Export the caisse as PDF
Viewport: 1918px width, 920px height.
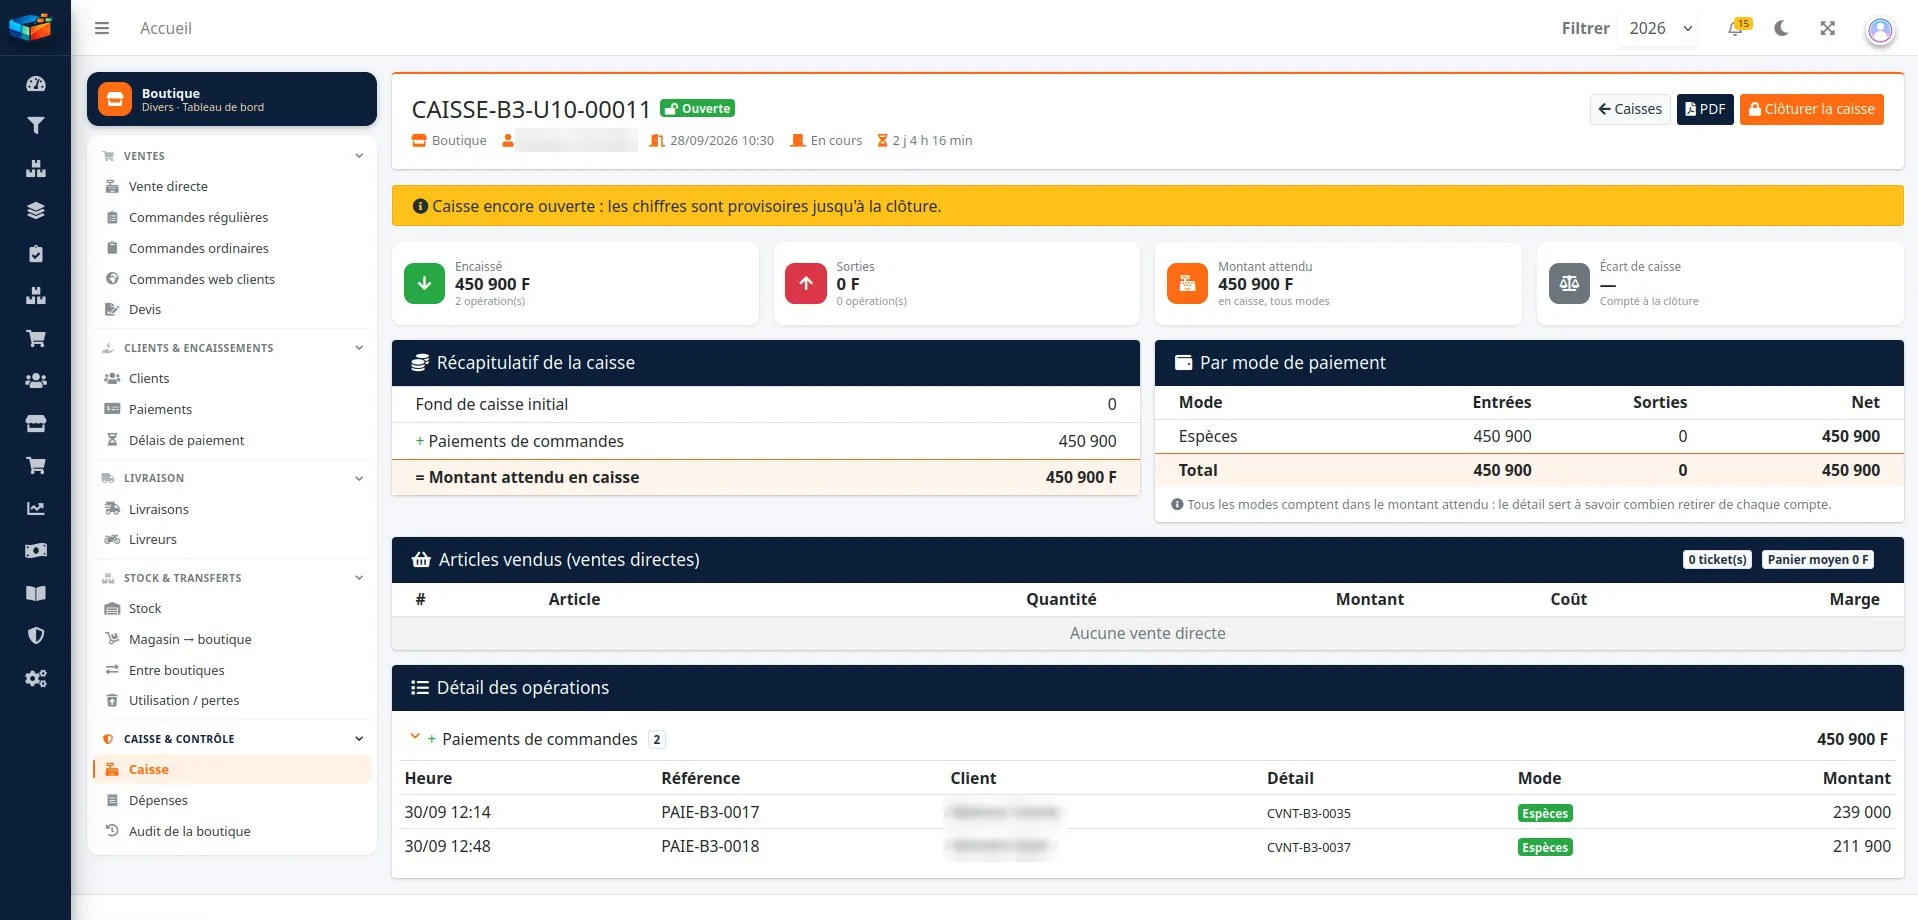1705,109
